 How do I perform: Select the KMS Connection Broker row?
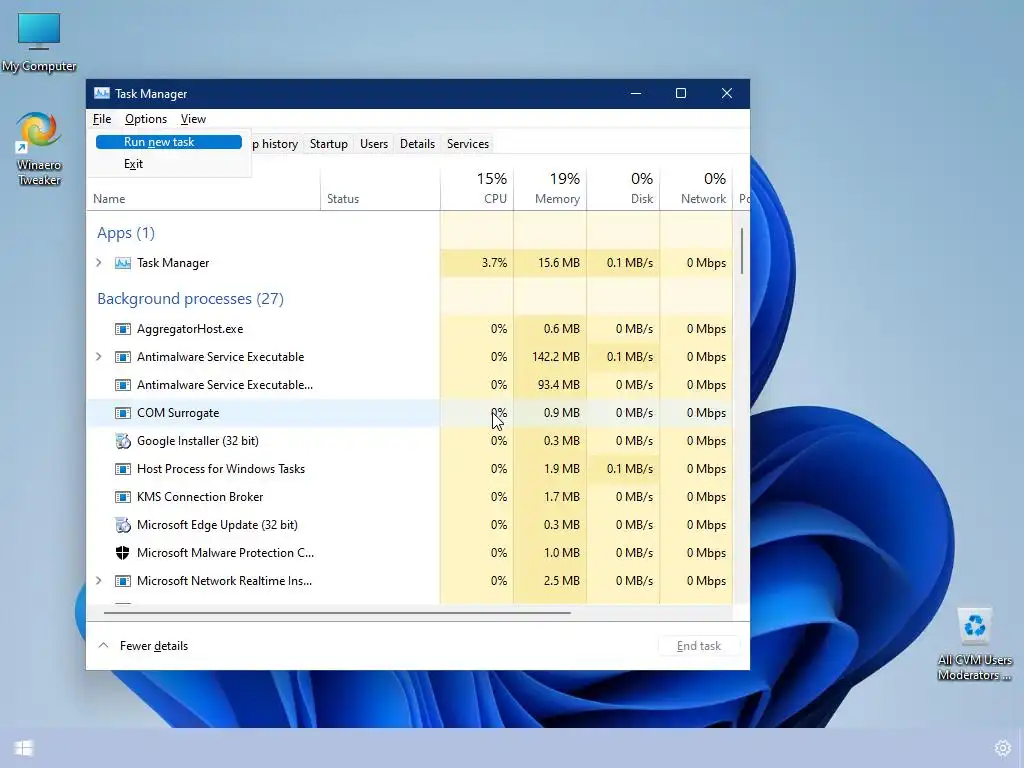click(409, 497)
